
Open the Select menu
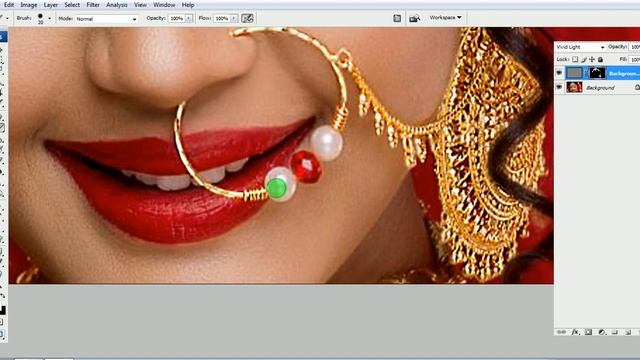point(72,5)
